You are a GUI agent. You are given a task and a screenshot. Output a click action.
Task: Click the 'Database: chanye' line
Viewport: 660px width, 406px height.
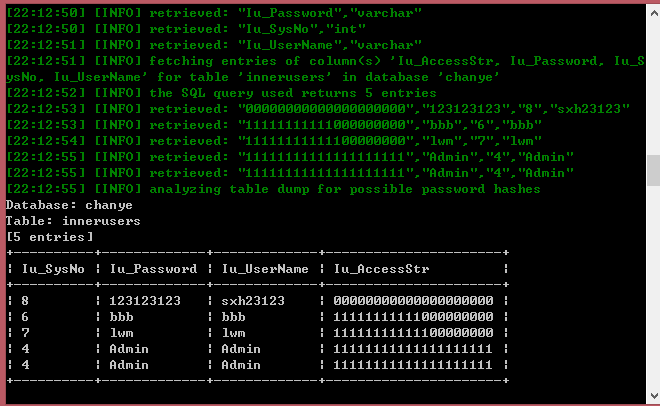69,205
